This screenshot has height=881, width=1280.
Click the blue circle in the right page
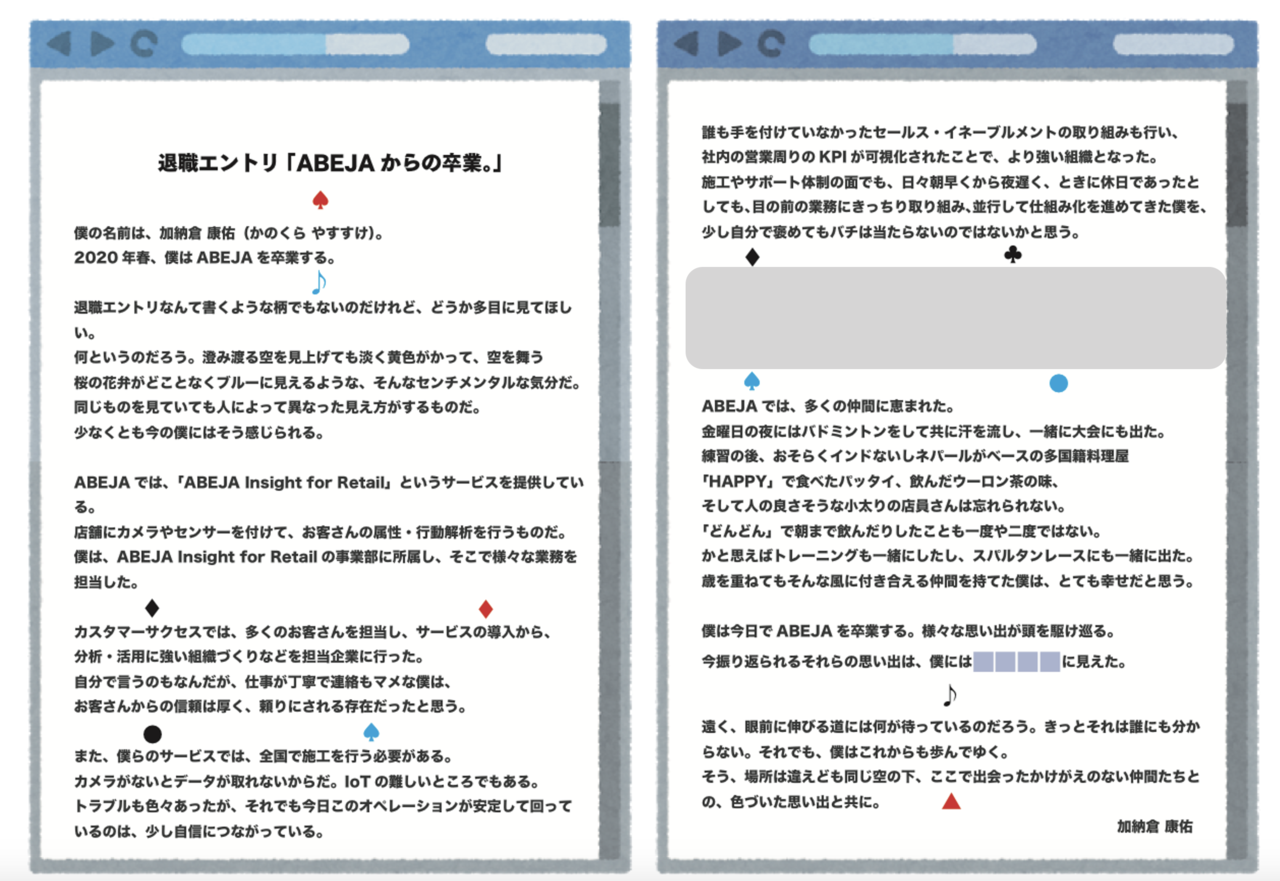[1059, 383]
